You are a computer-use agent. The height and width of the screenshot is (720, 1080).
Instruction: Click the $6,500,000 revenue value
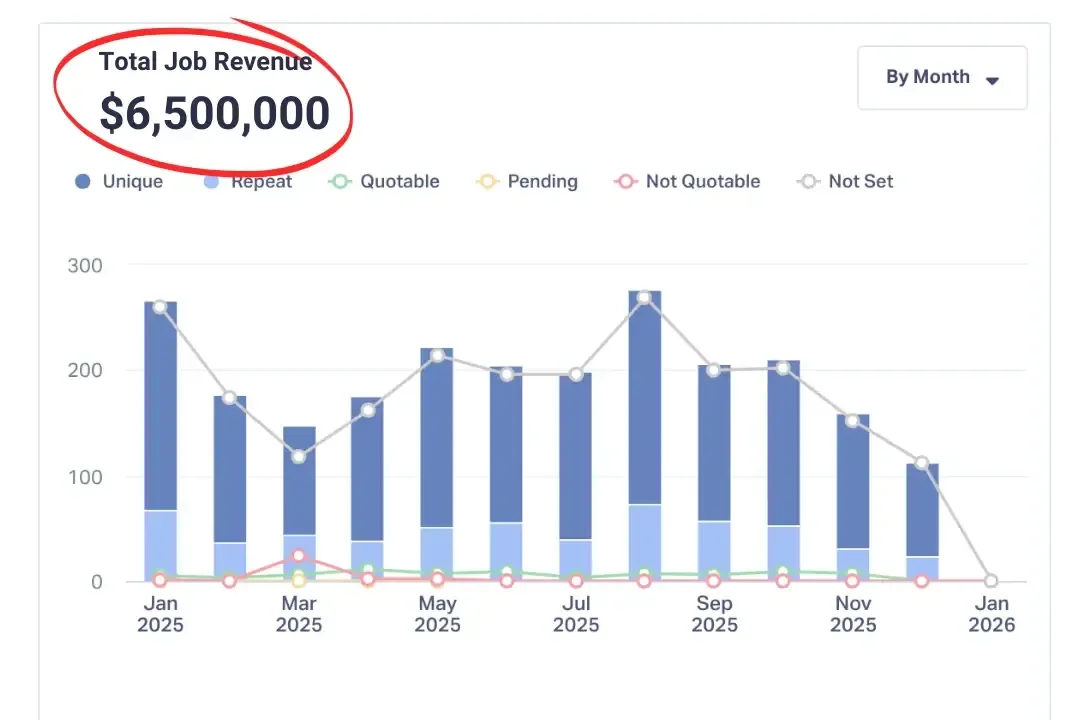[x=215, y=113]
